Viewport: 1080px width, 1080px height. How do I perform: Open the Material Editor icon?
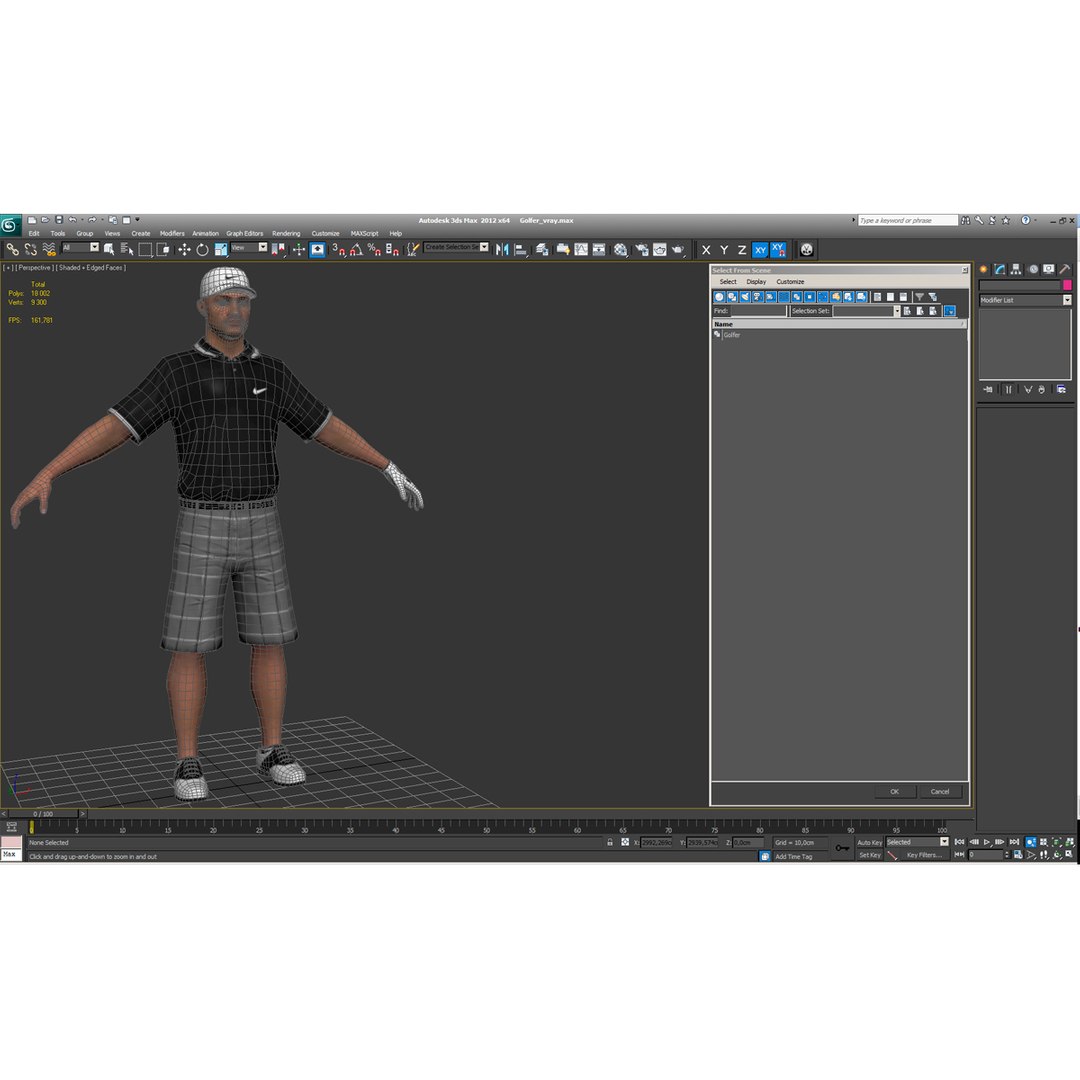tap(621, 249)
